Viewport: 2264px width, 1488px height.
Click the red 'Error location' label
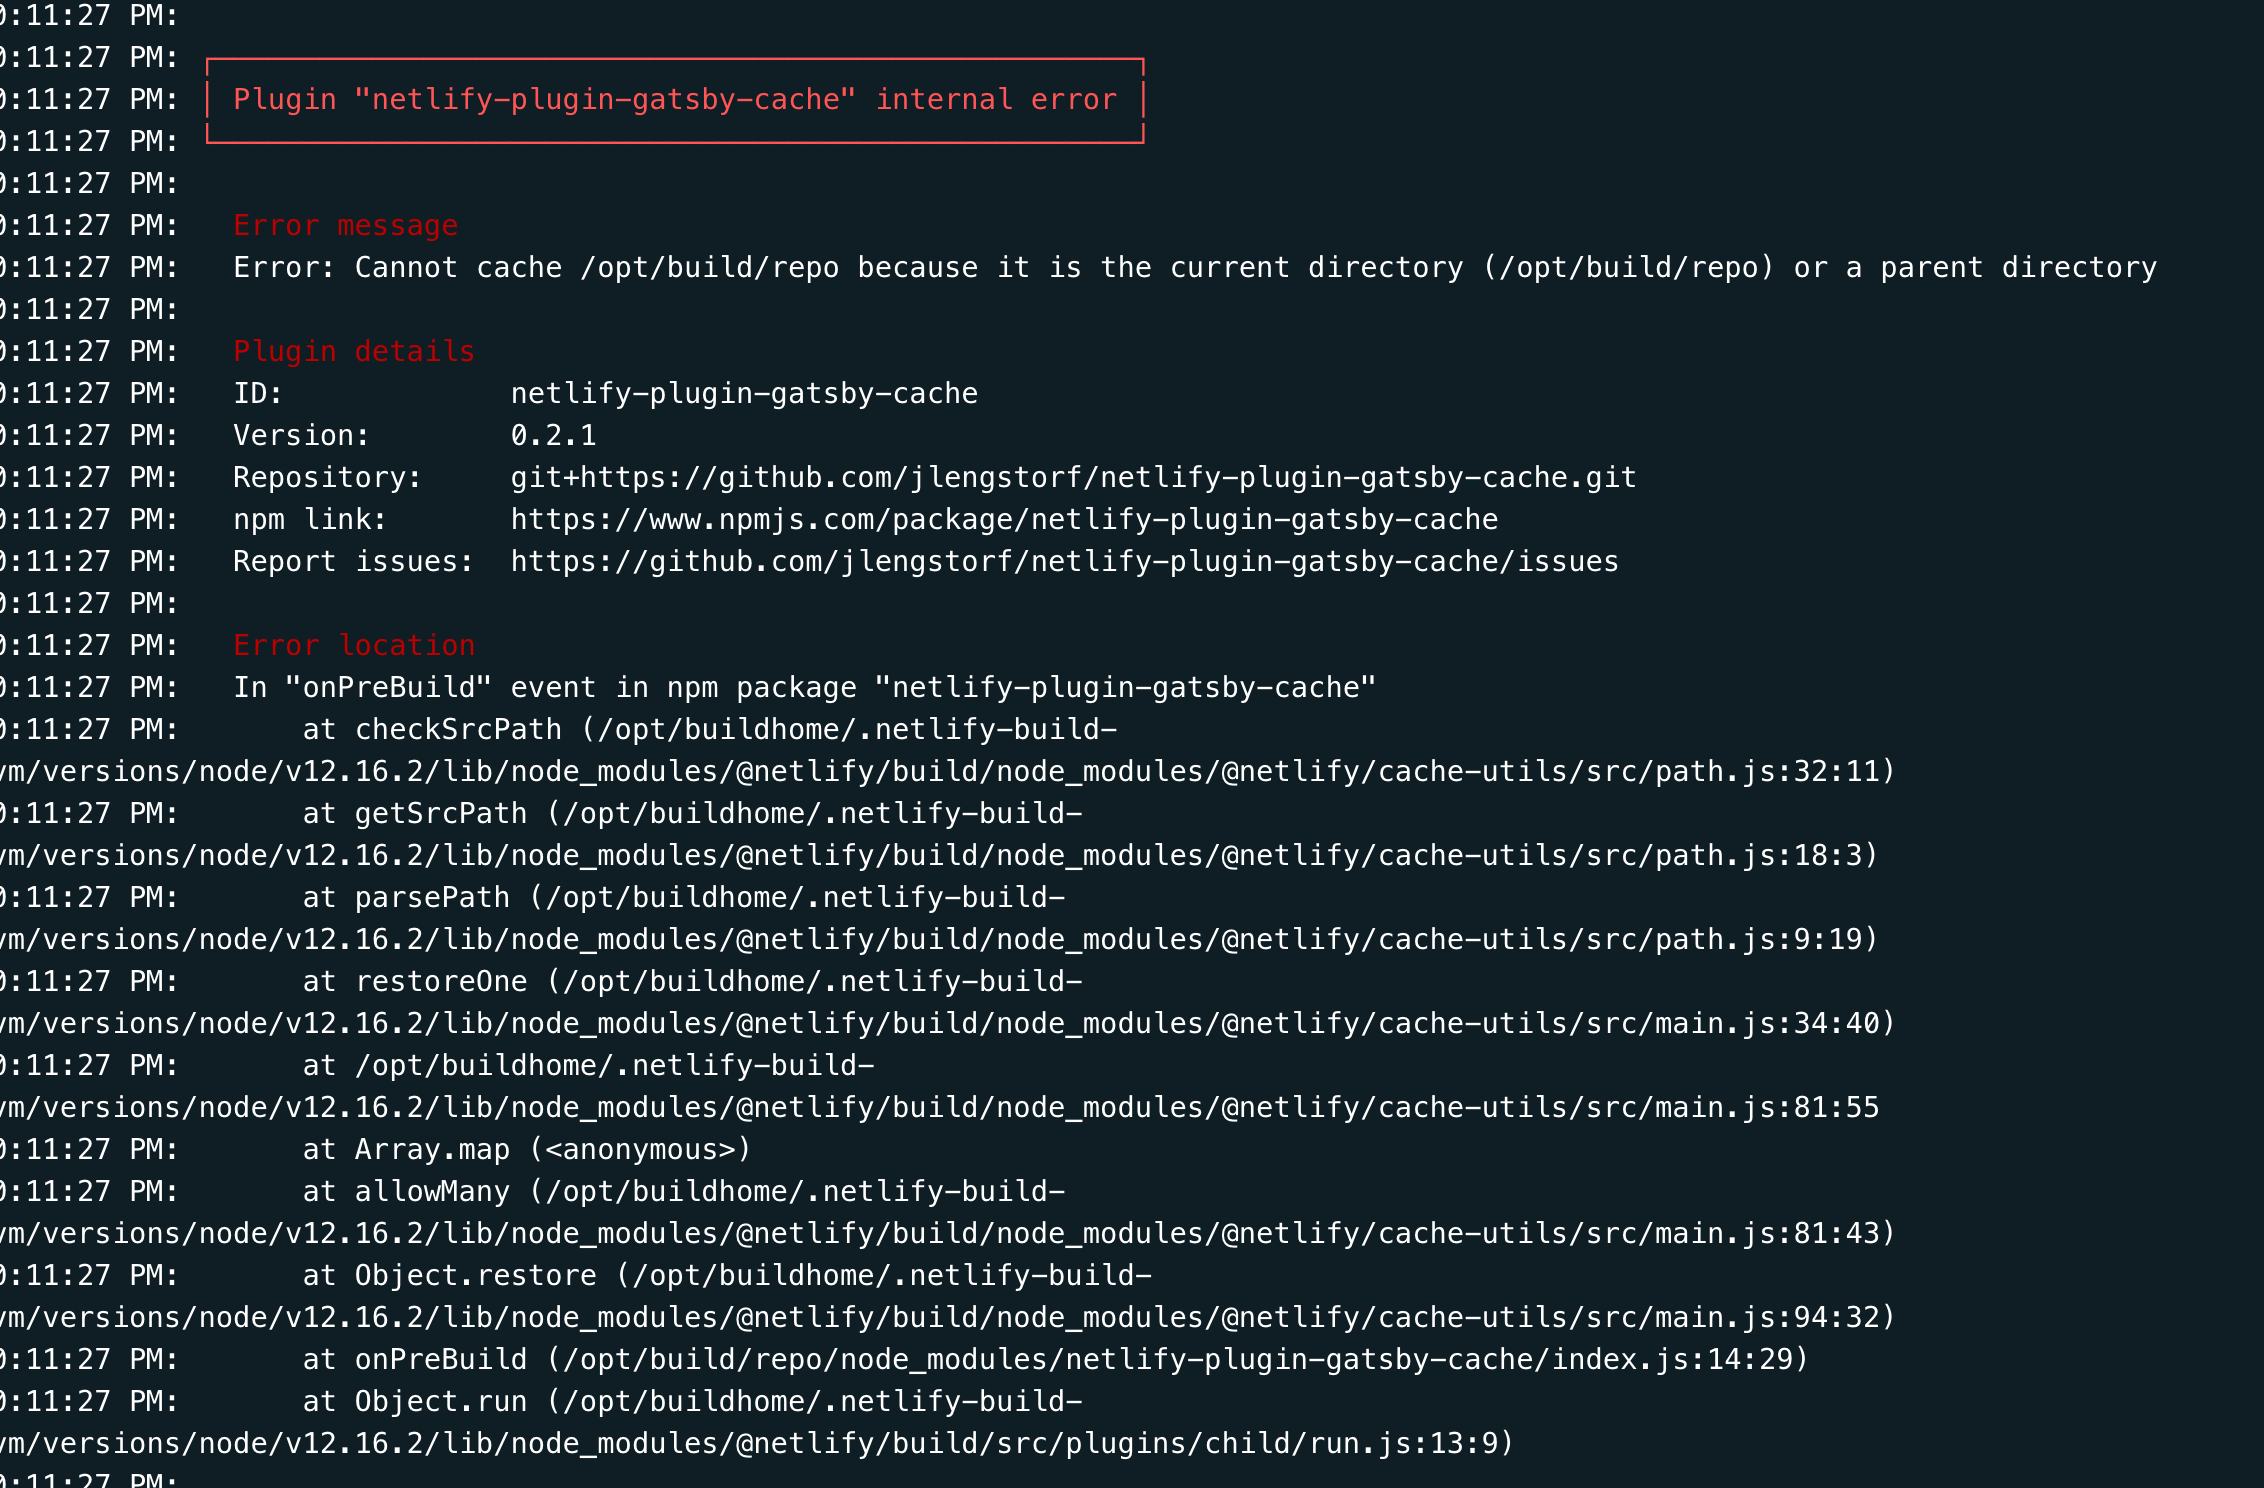click(354, 646)
